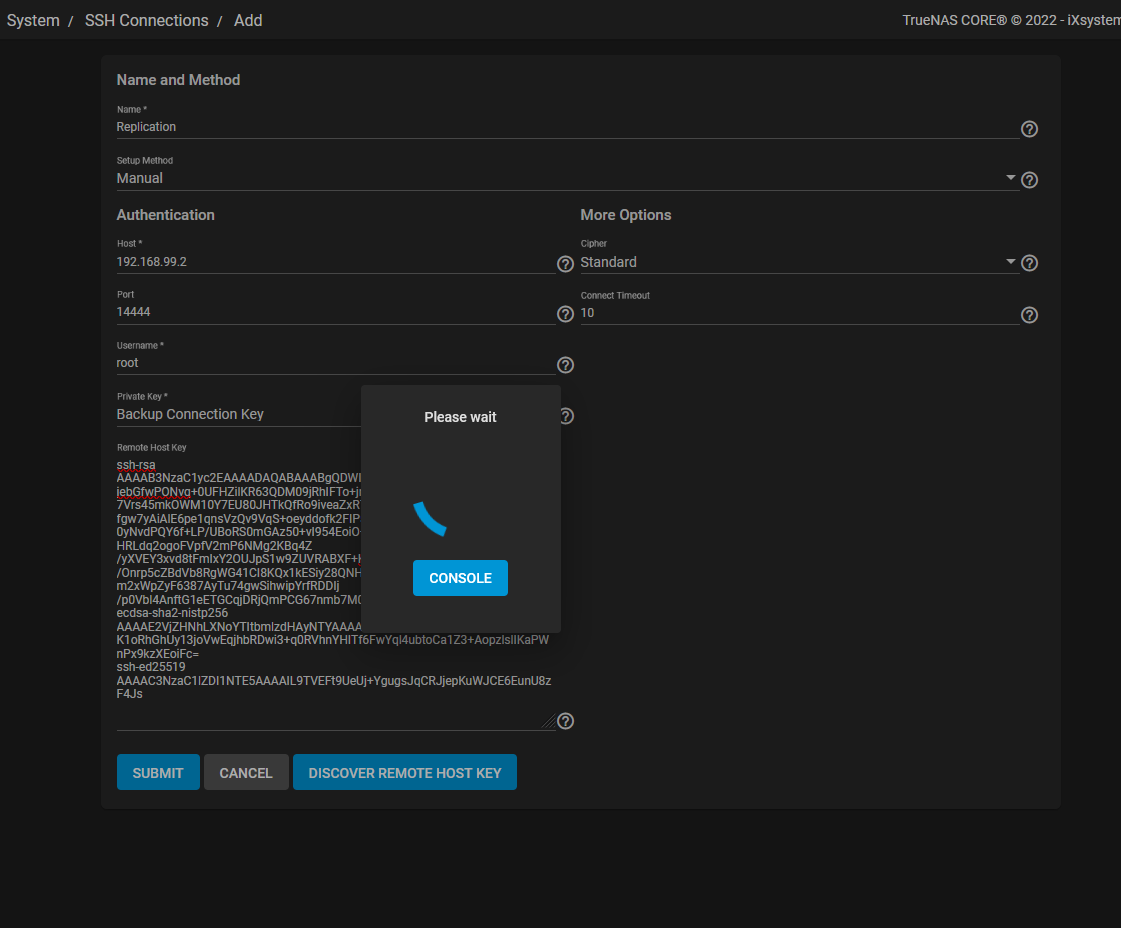Open help for Connect Timeout
This screenshot has height=928, width=1121.
[x=1029, y=315]
